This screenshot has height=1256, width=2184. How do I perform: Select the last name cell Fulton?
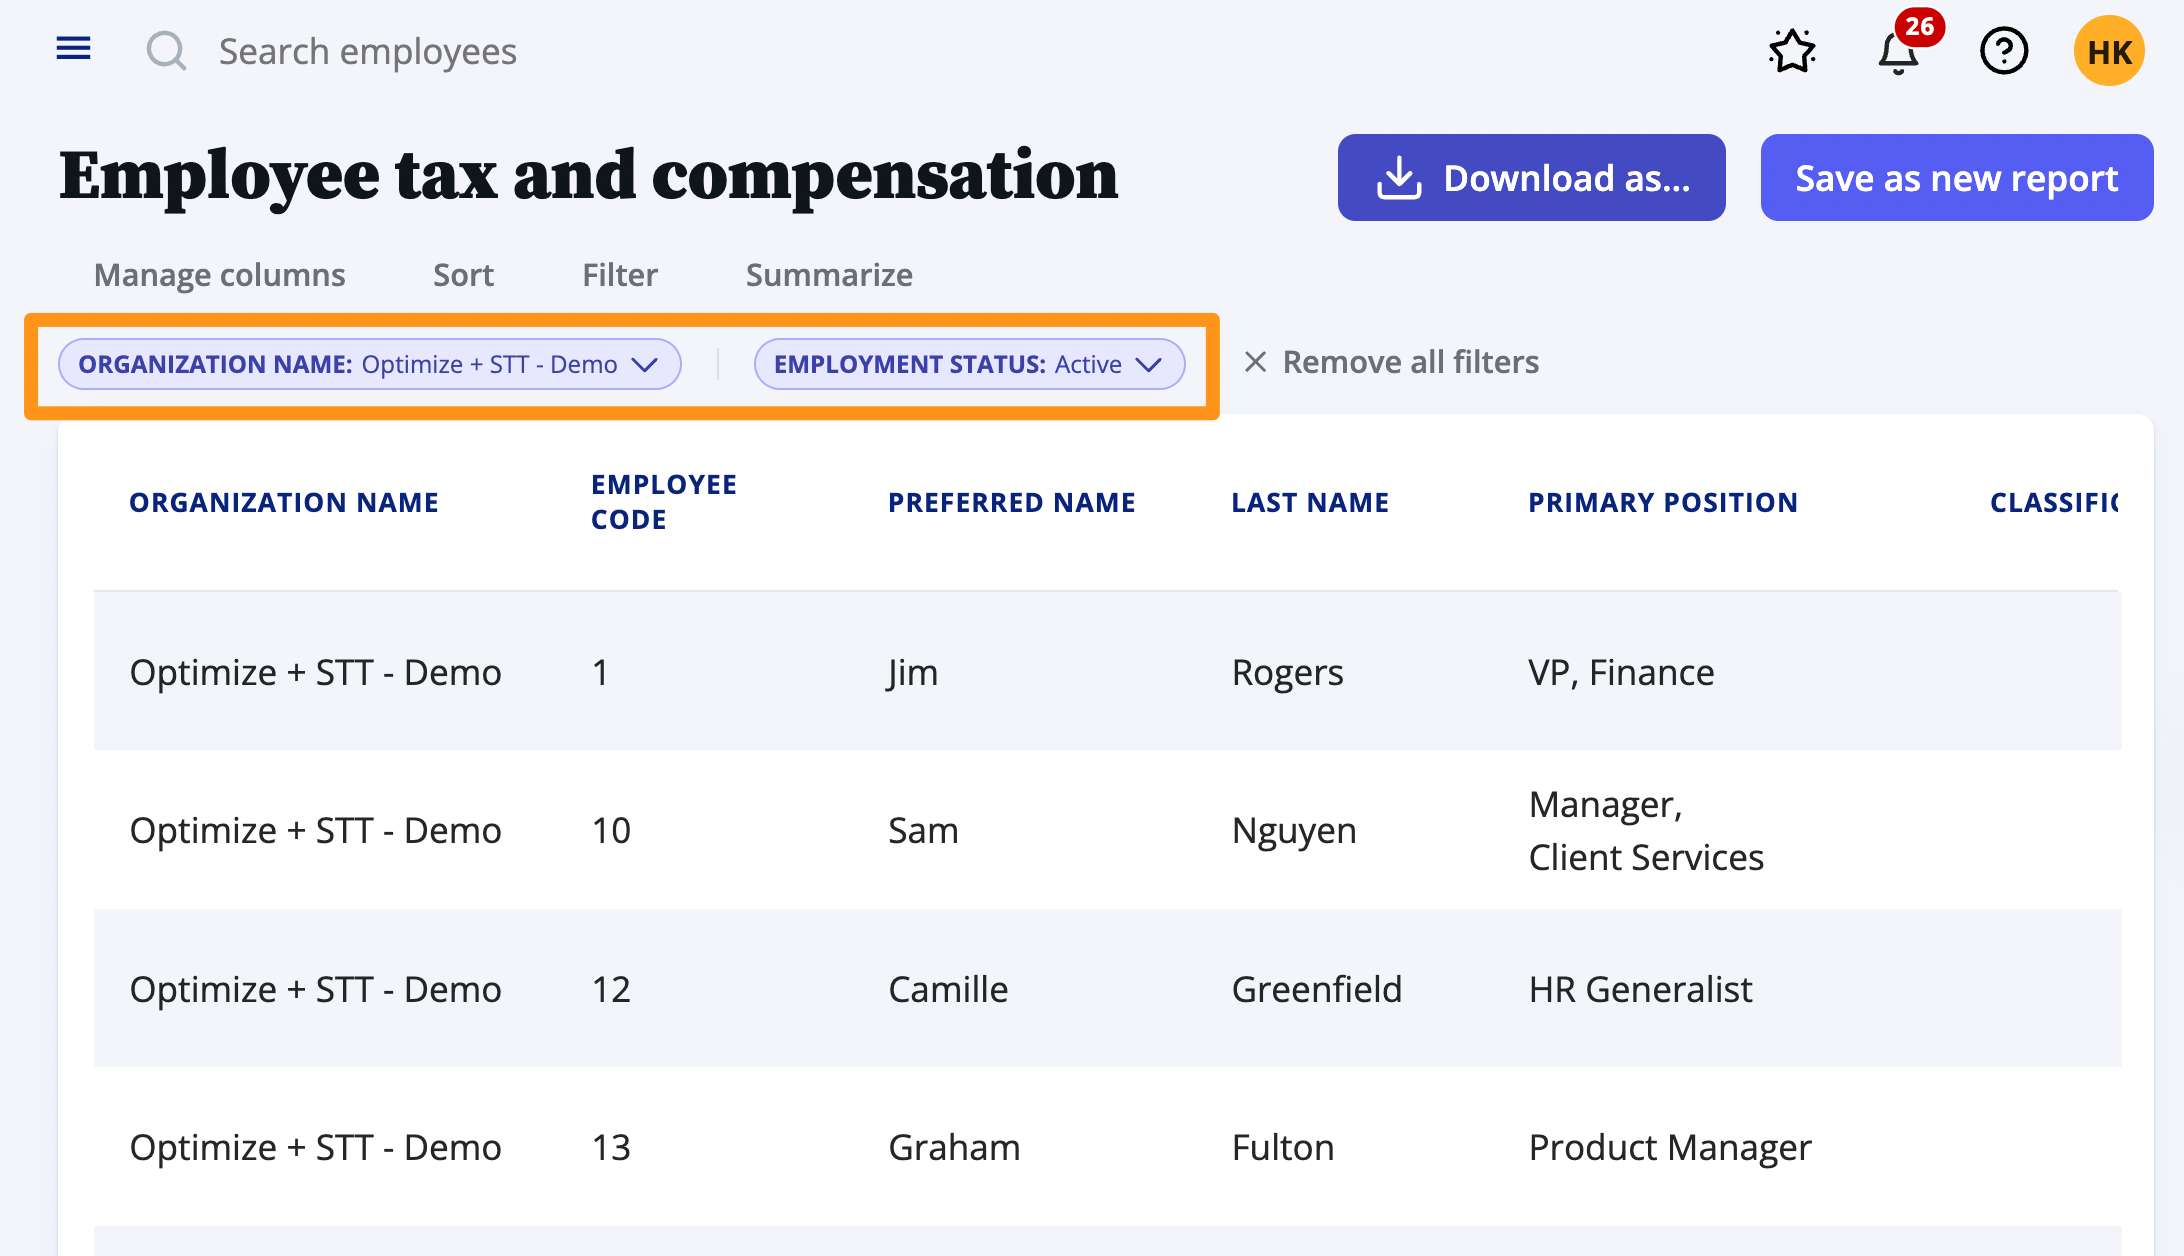1282,1147
